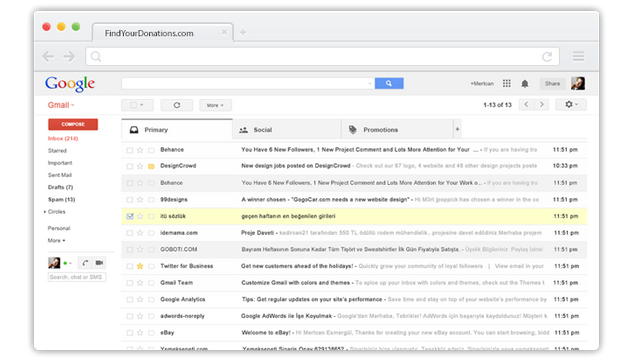Expand the search options arrow
The width and height of the screenshot is (640, 360).
click(370, 84)
